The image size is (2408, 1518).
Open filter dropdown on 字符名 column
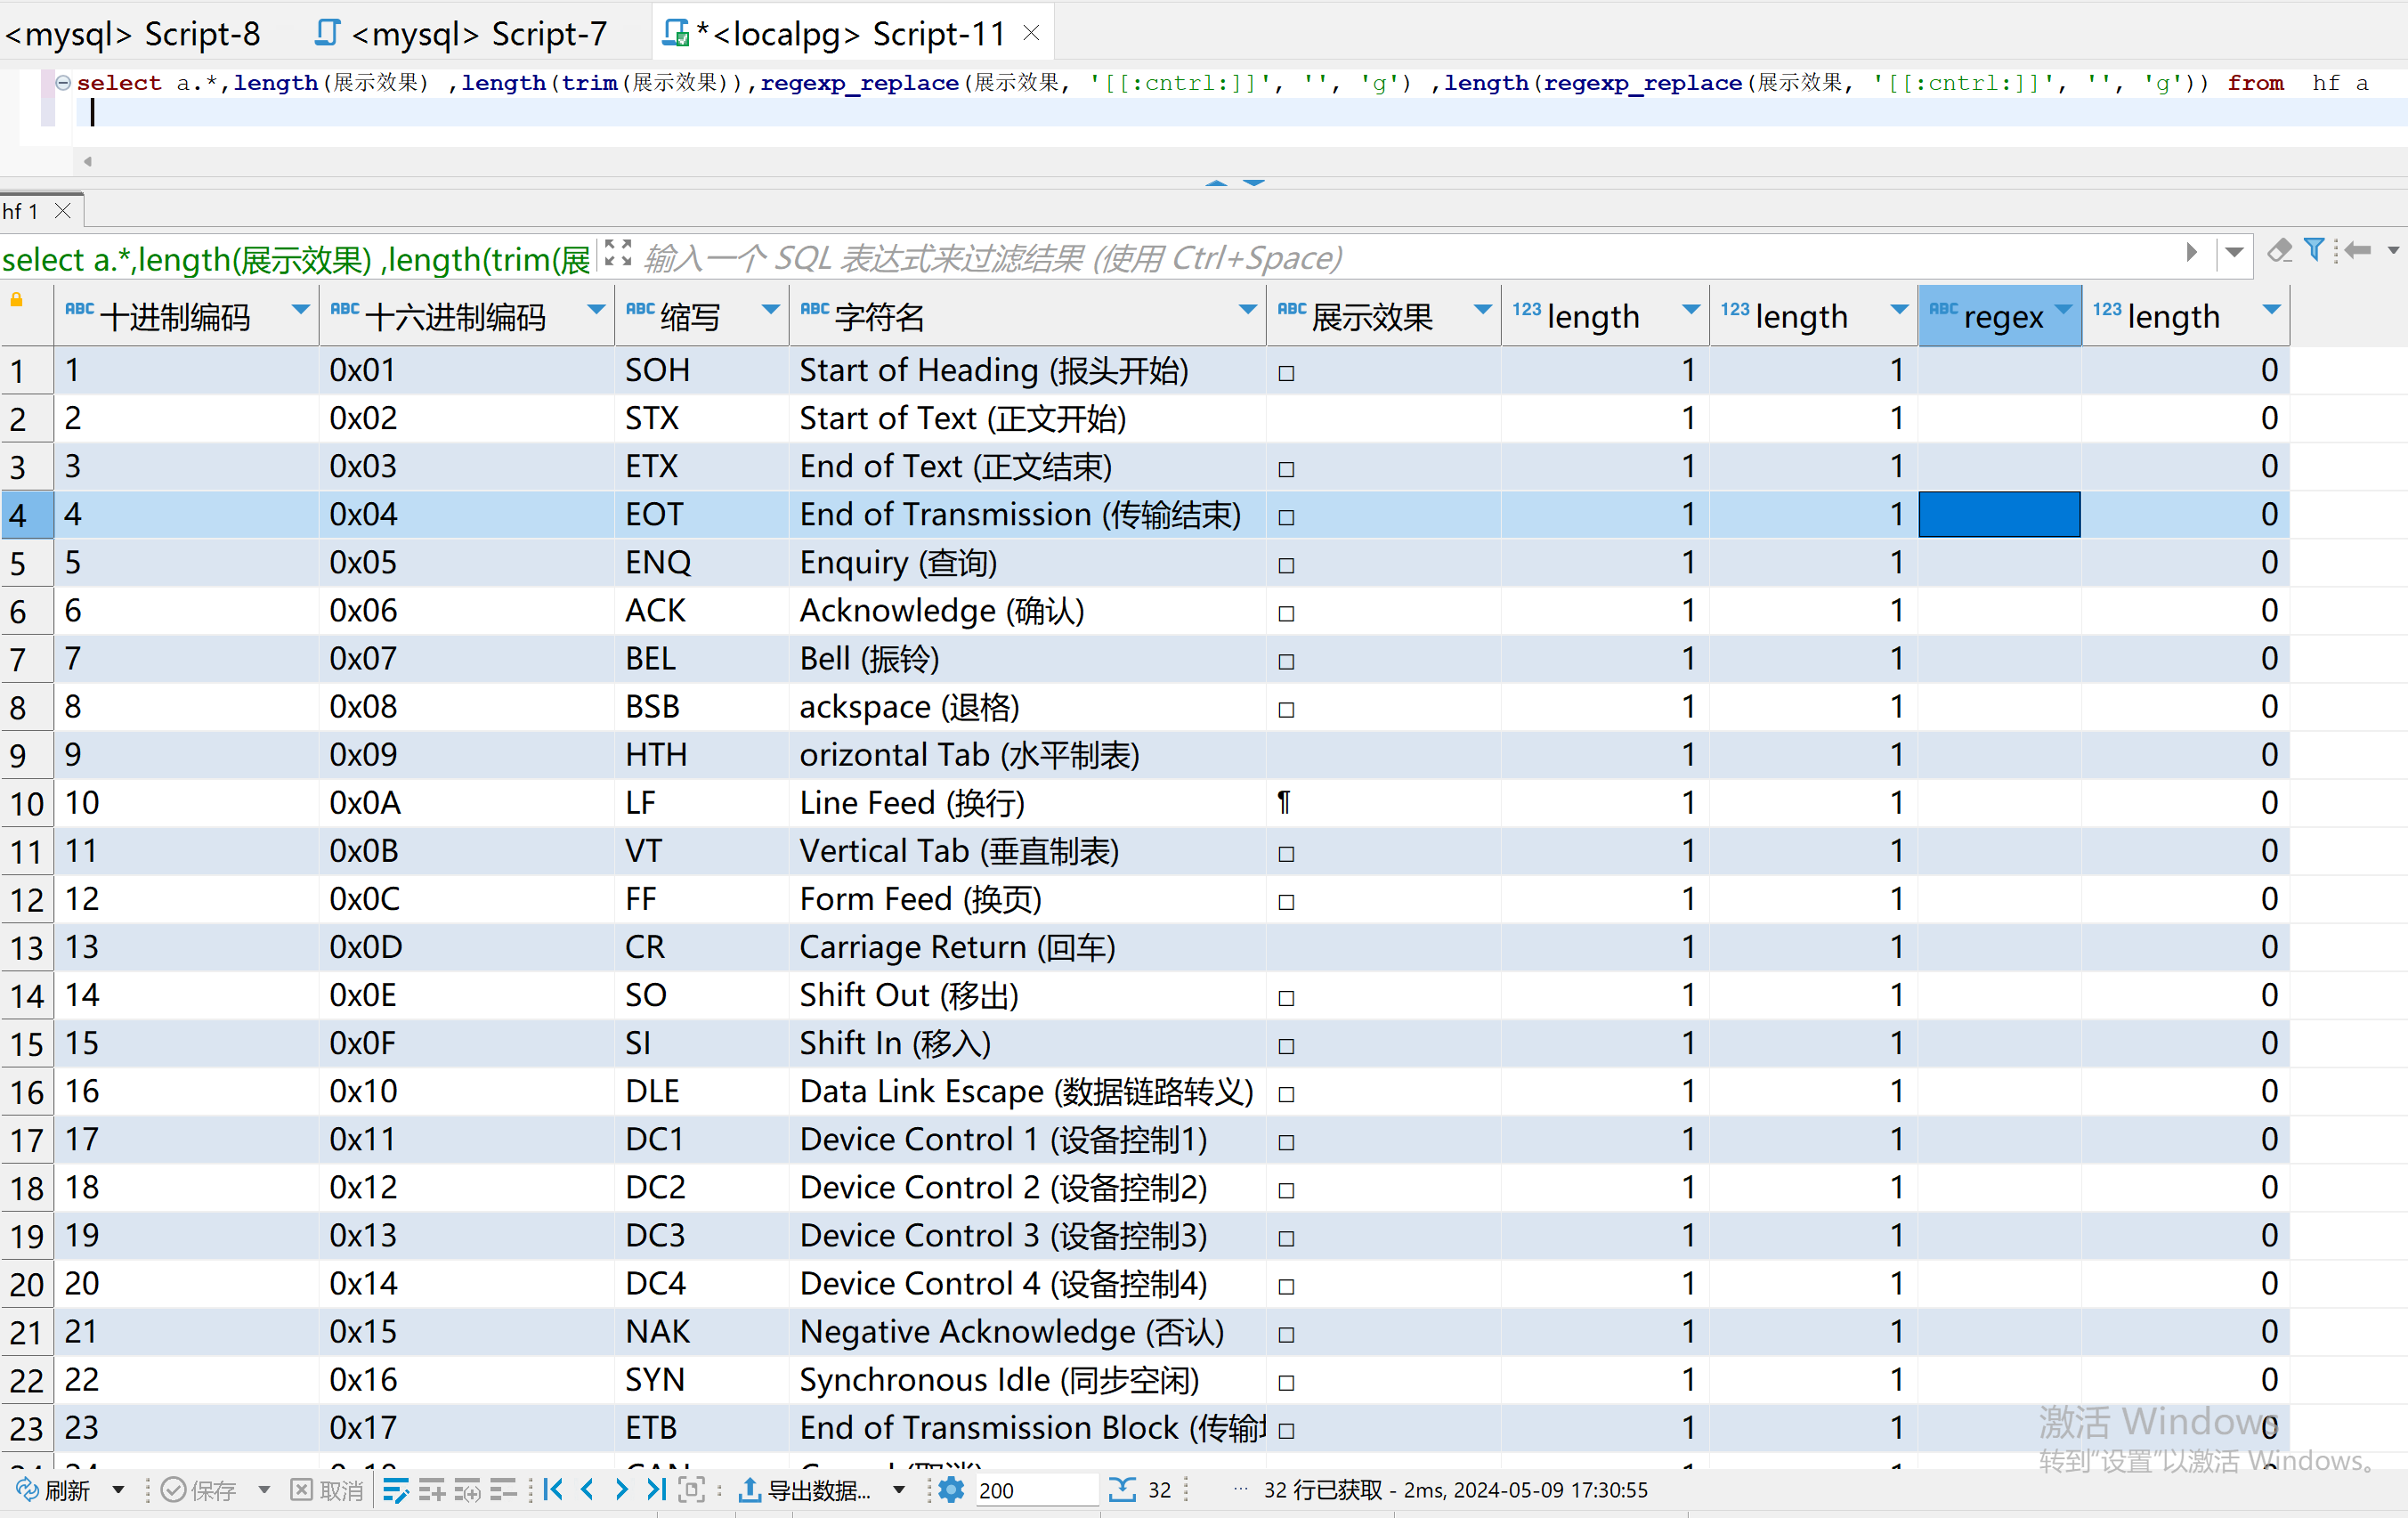(x=1248, y=310)
